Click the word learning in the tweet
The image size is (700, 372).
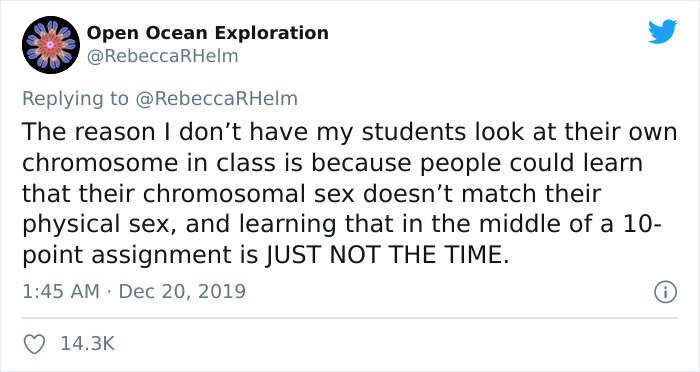point(287,225)
